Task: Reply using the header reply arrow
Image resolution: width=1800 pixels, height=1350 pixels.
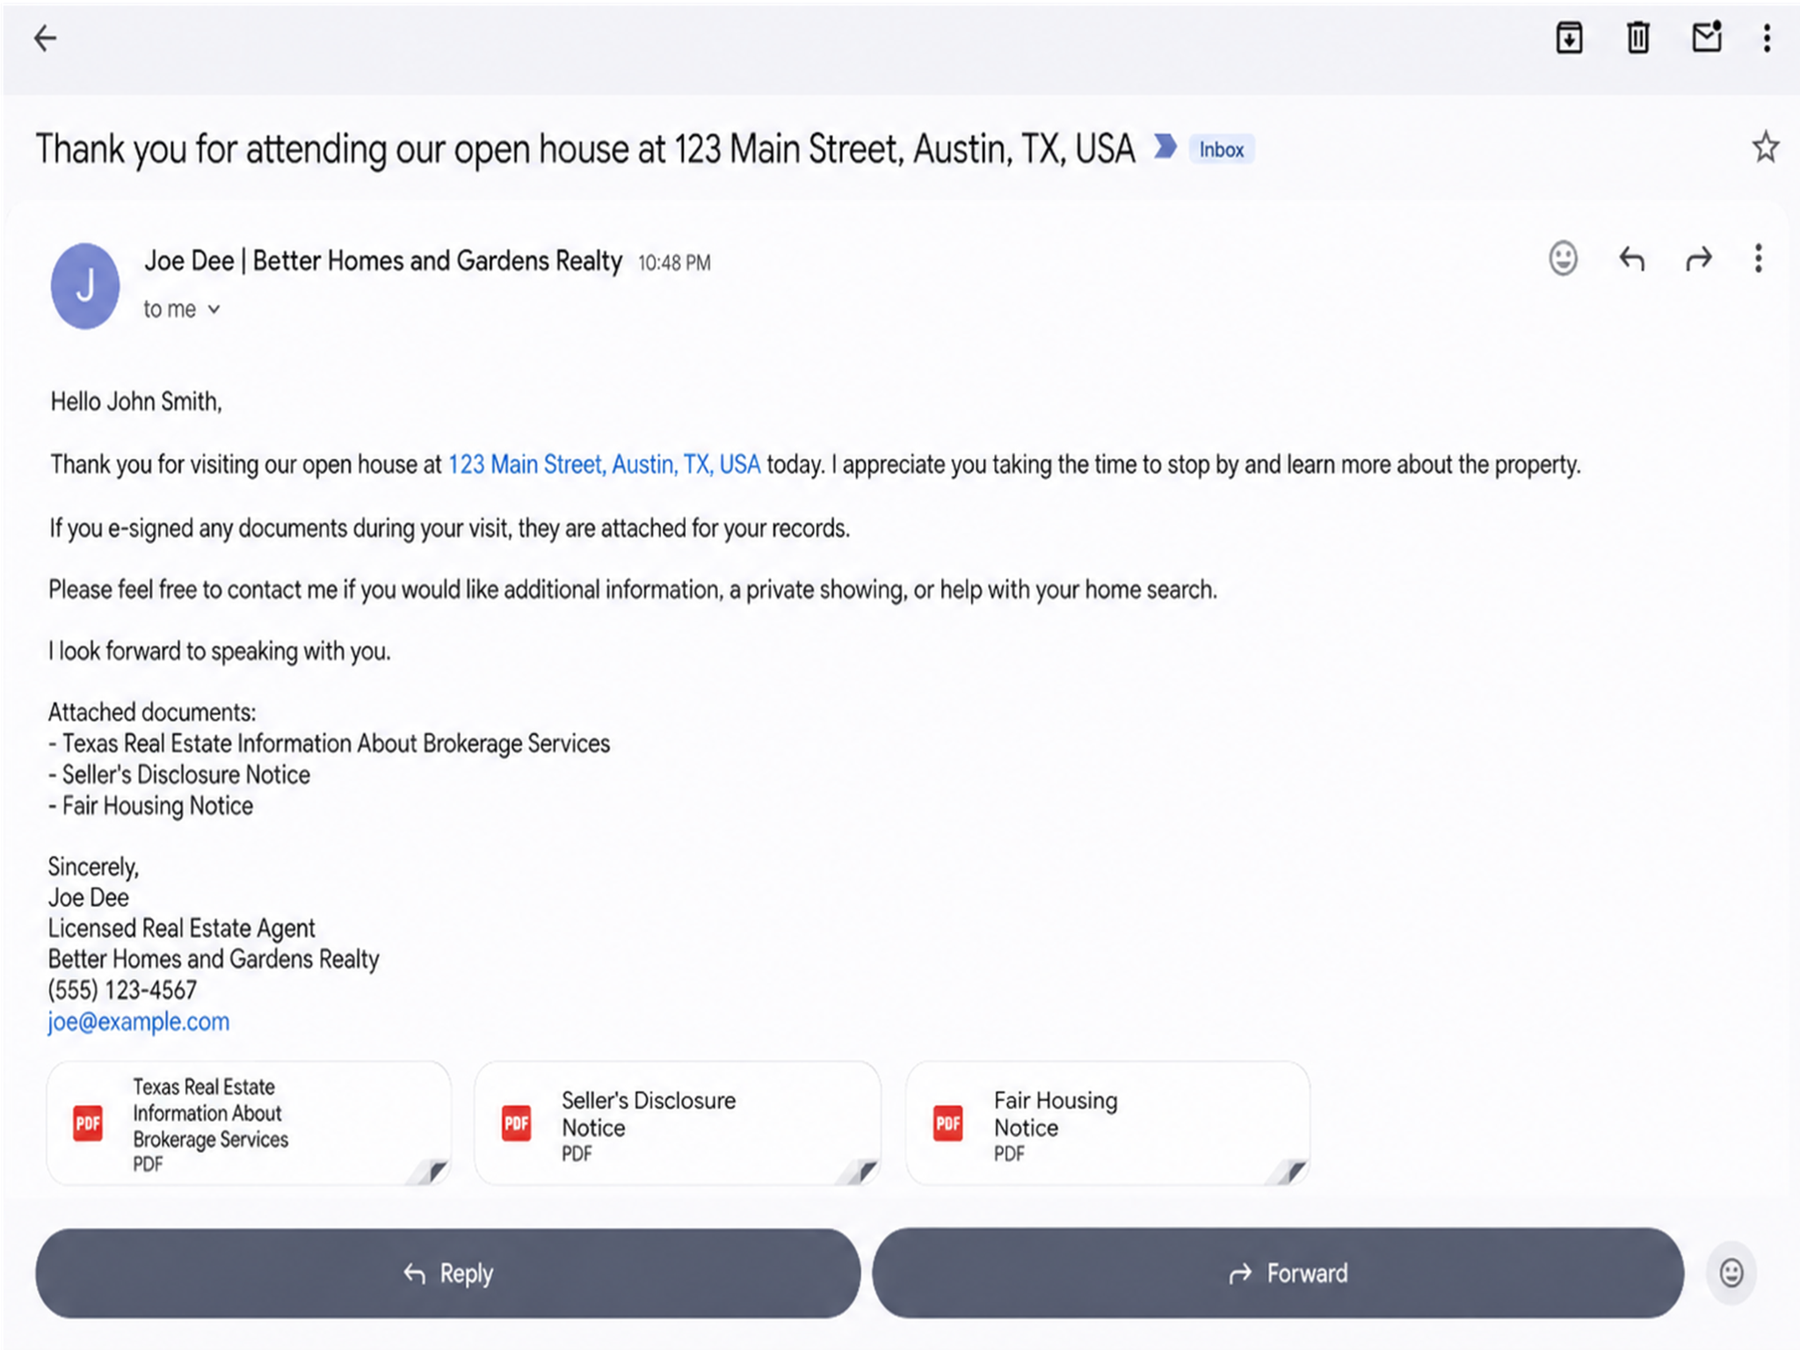Action: point(1631,259)
